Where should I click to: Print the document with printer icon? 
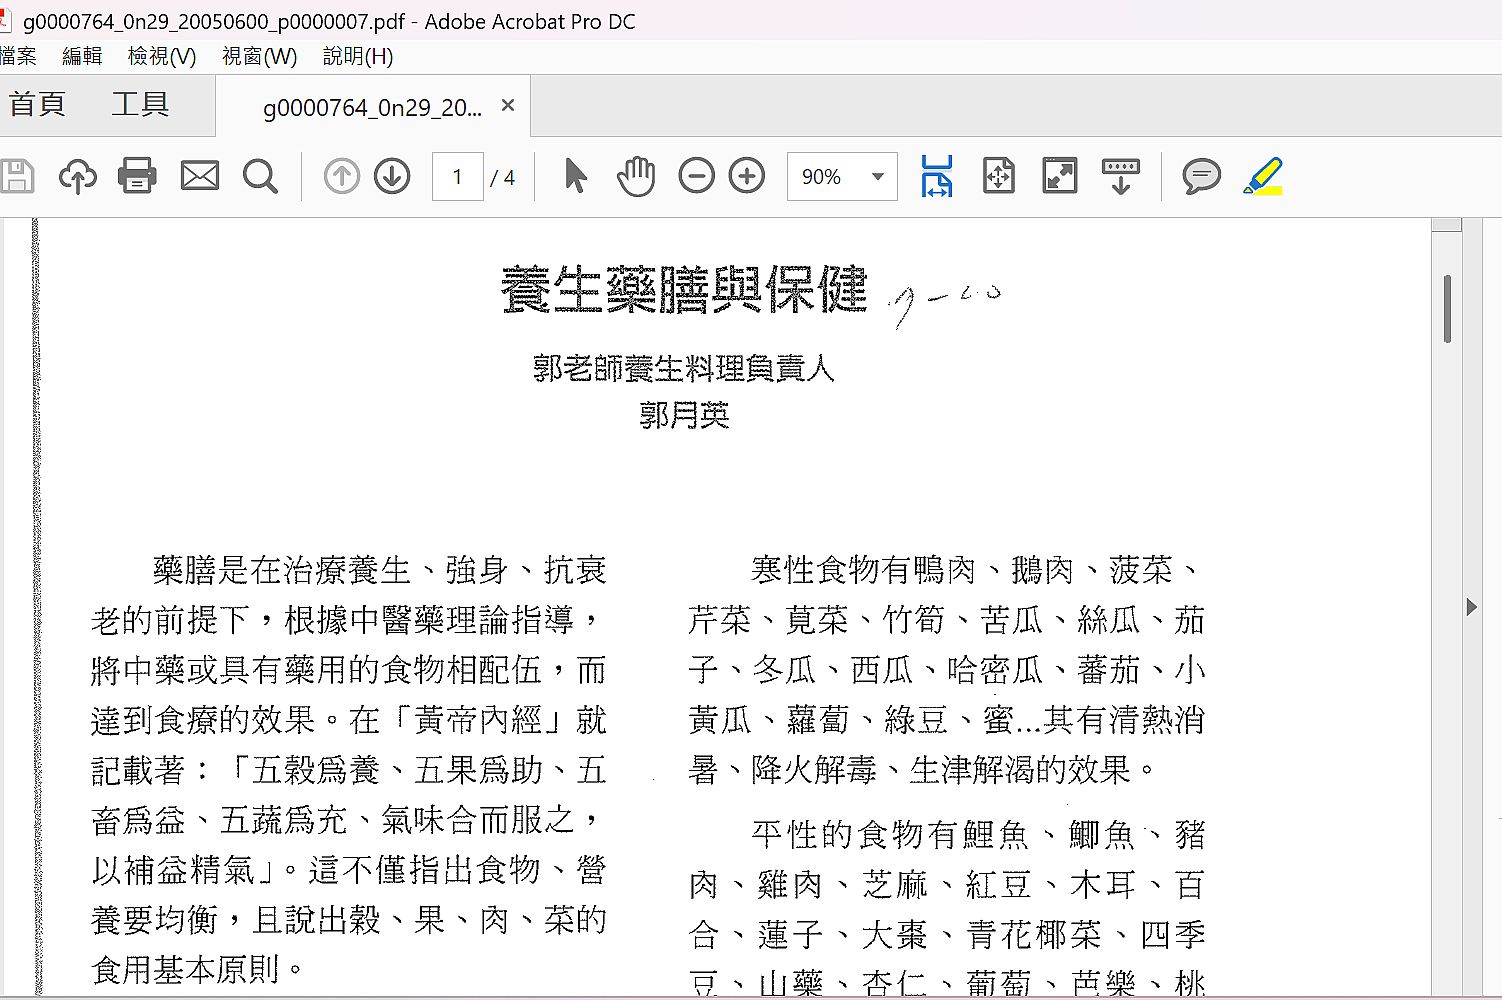pyautogui.click(x=137, y=177)
